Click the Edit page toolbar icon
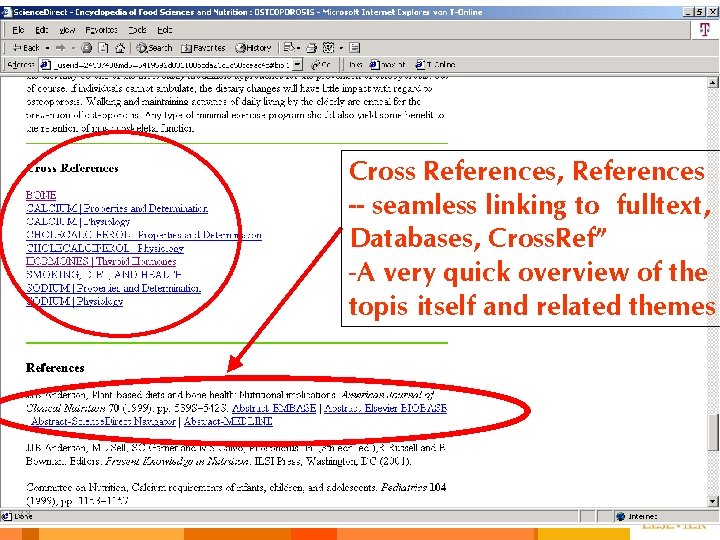The width and height of the screenshot is (720, 540). tap(329, 48)
